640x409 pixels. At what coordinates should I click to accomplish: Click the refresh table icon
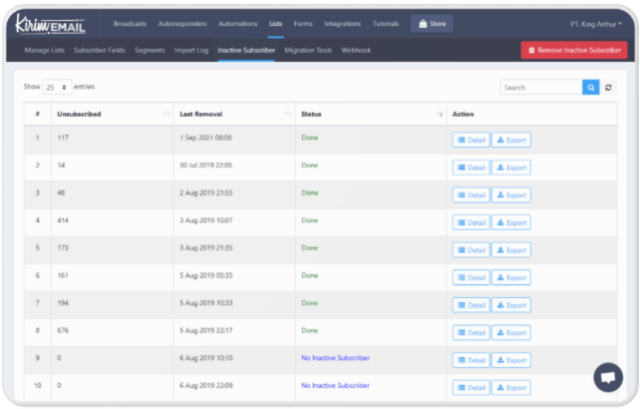tap(609, 88)
